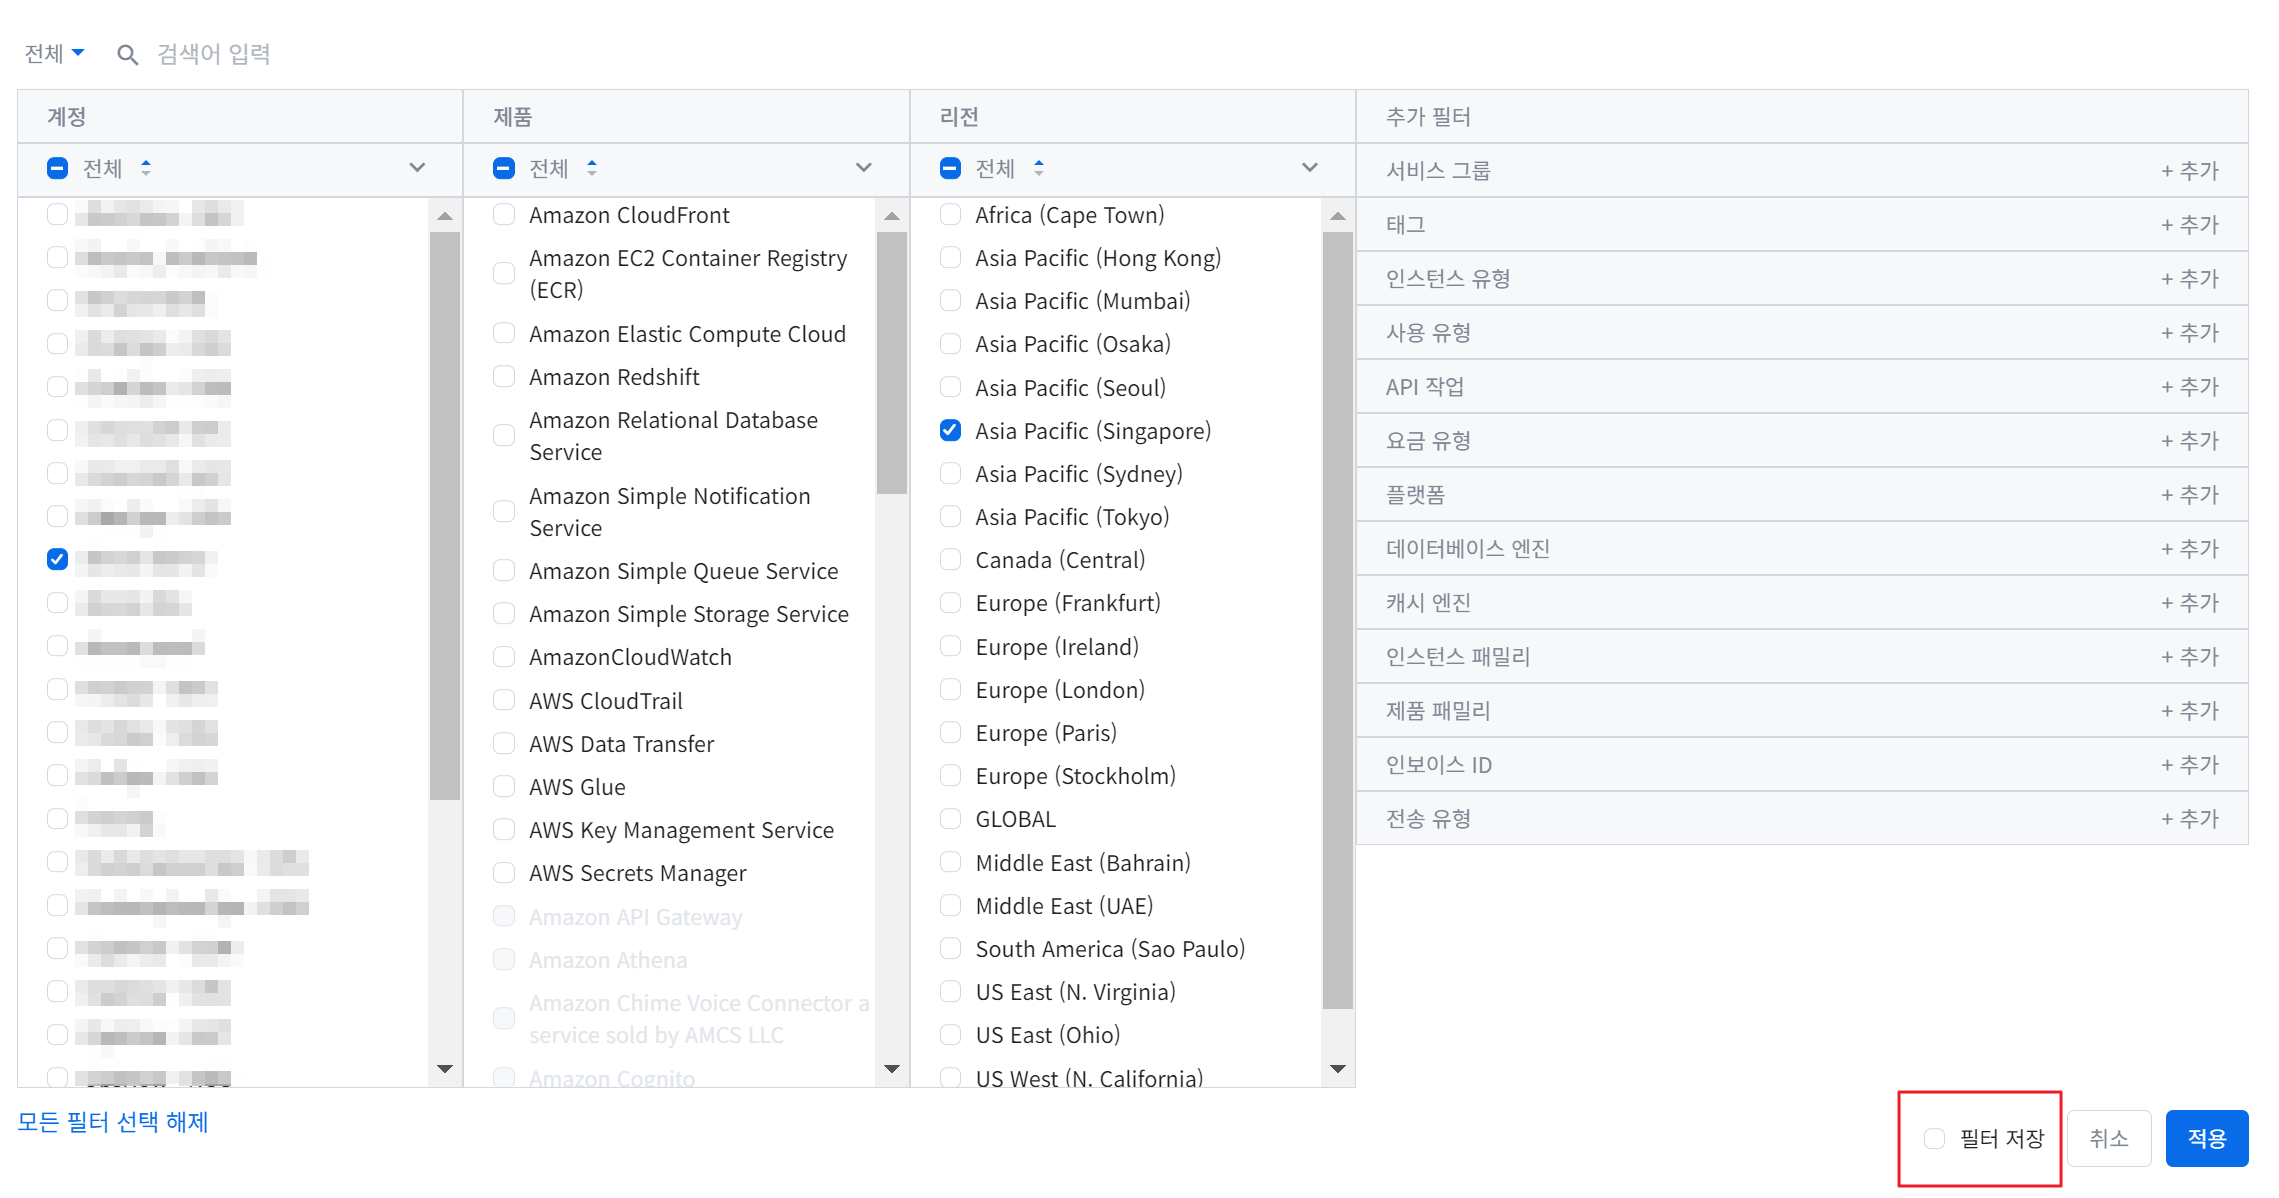This screenshot has height=1198, width=2279.
Task: Focus the 검색어 입력 search field
Action: 214,54
